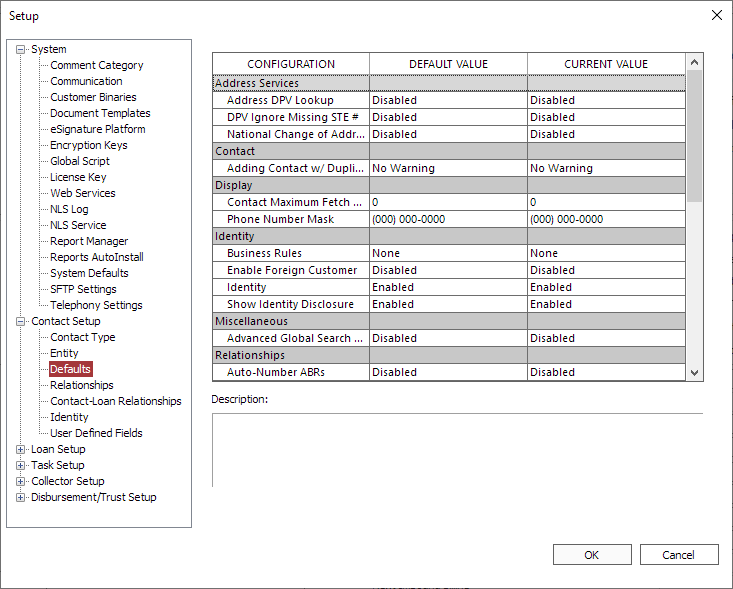
Task: Click the Relationships group header in grid
Action: (449, 355)
